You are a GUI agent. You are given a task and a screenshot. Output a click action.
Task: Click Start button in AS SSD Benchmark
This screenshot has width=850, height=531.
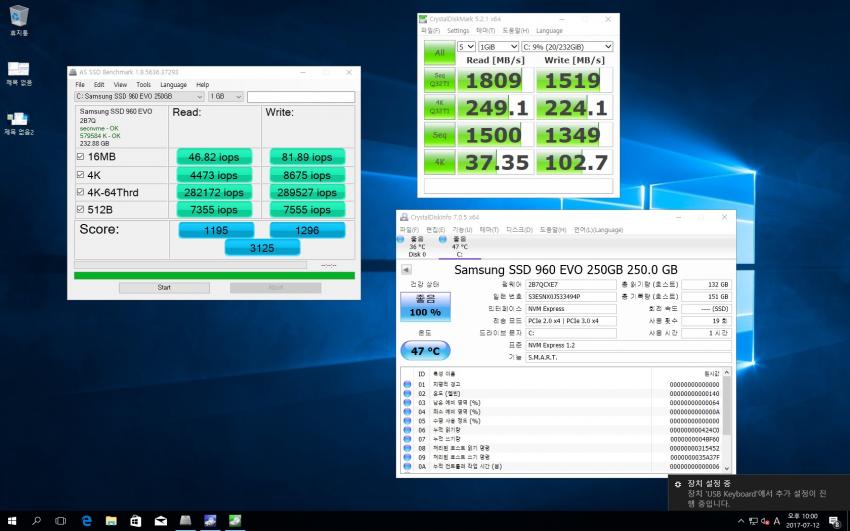(164, 287)
